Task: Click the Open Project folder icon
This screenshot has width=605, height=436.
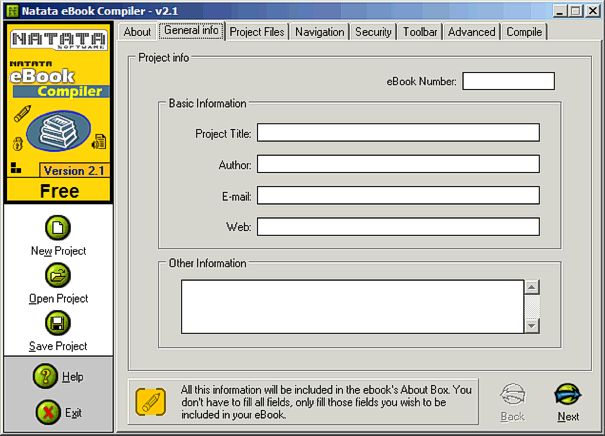Action: [58, 275]
